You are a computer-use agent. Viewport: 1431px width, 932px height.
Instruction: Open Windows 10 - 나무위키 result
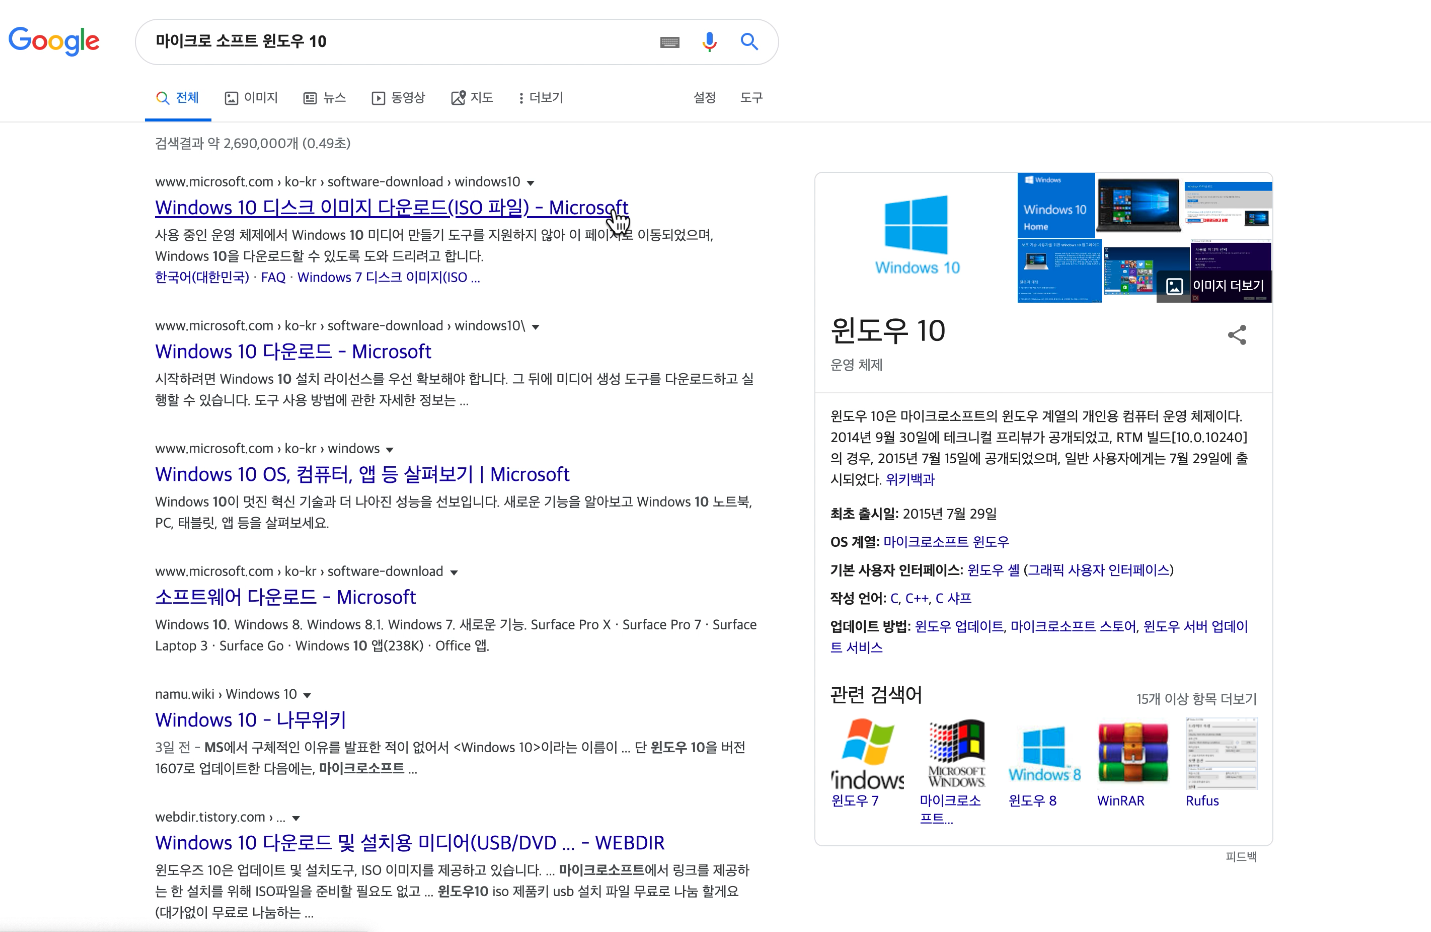click(250, 721)
